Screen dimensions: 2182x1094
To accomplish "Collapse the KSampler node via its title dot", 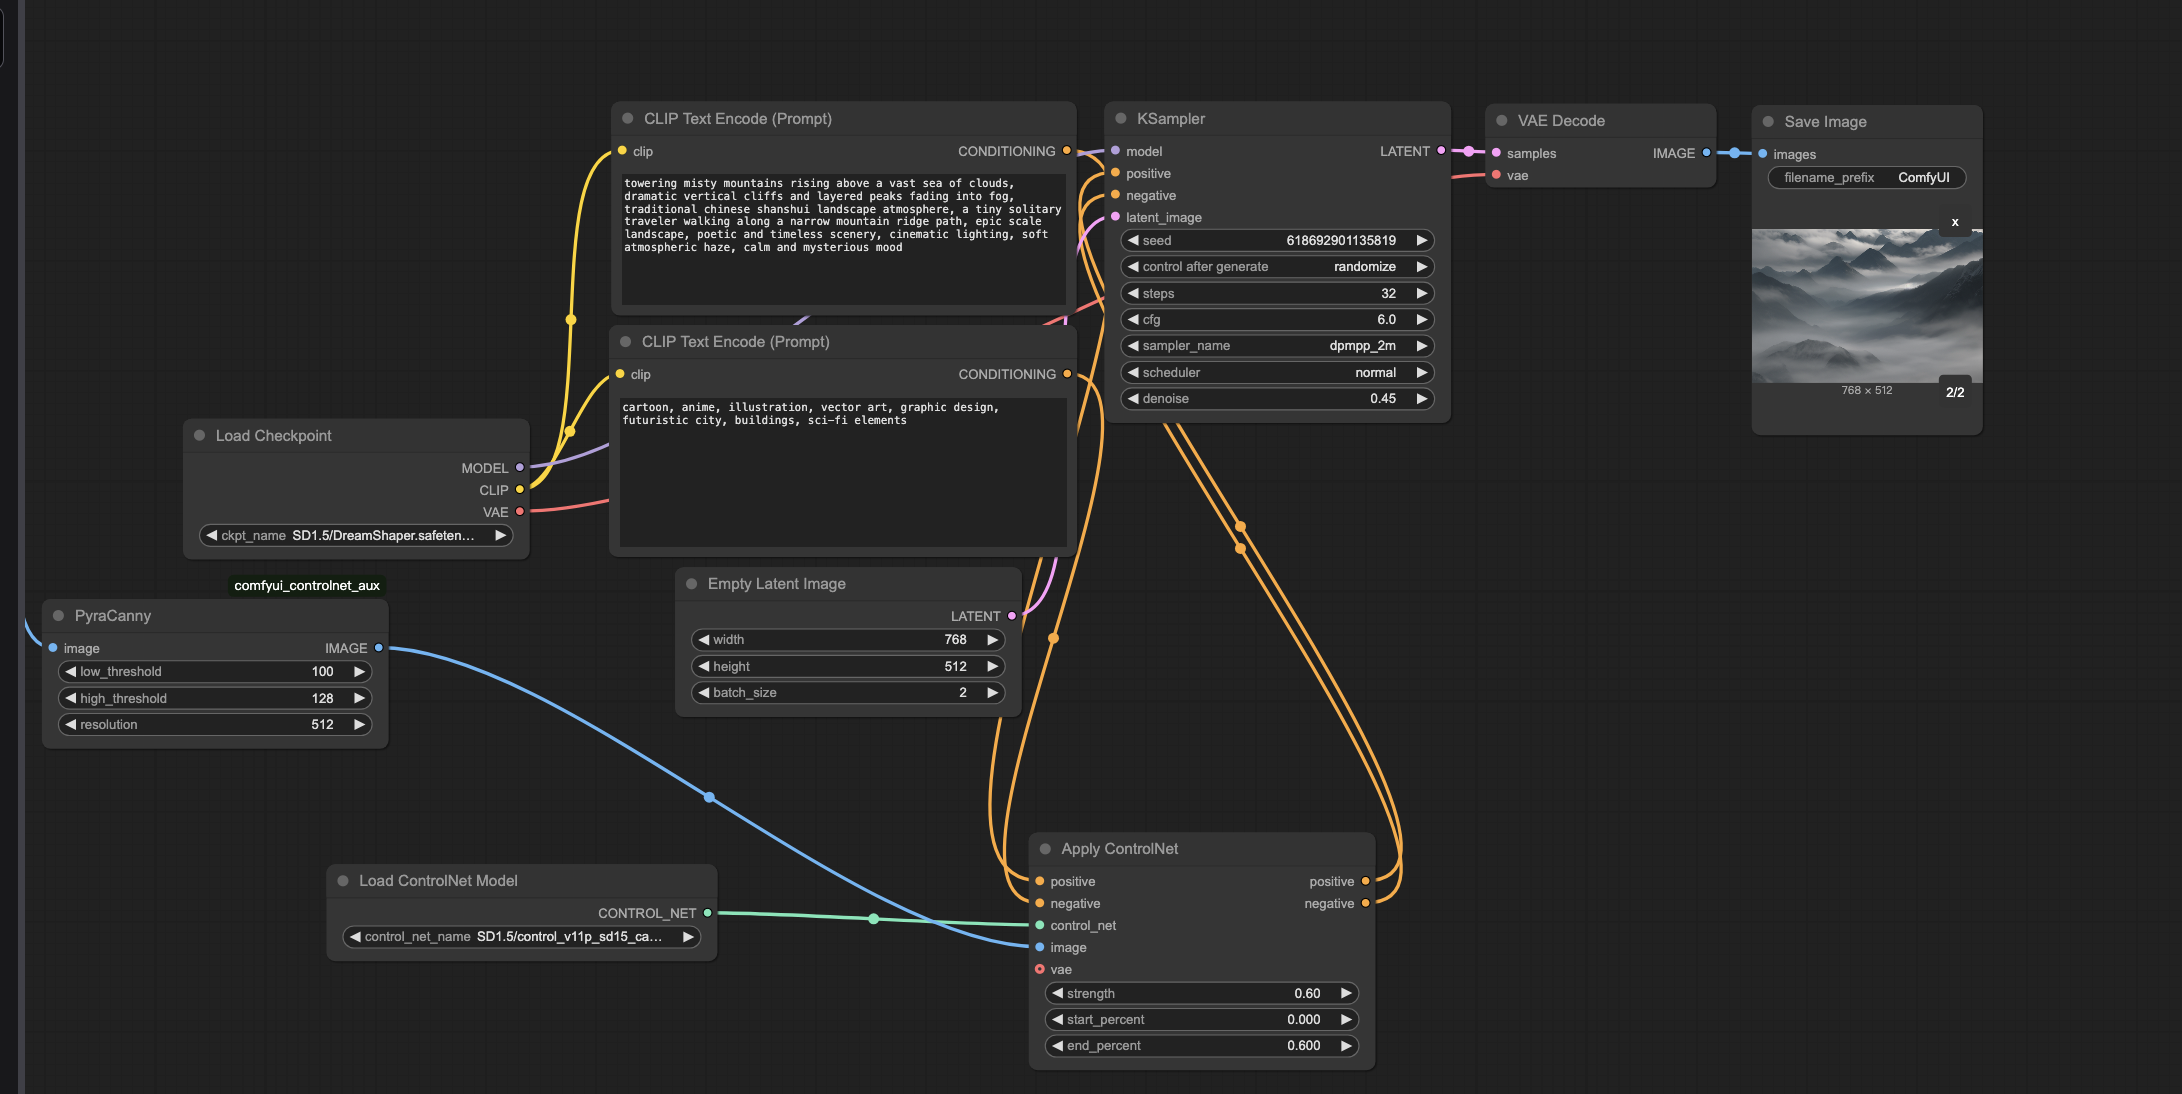I will point(1121,118).
